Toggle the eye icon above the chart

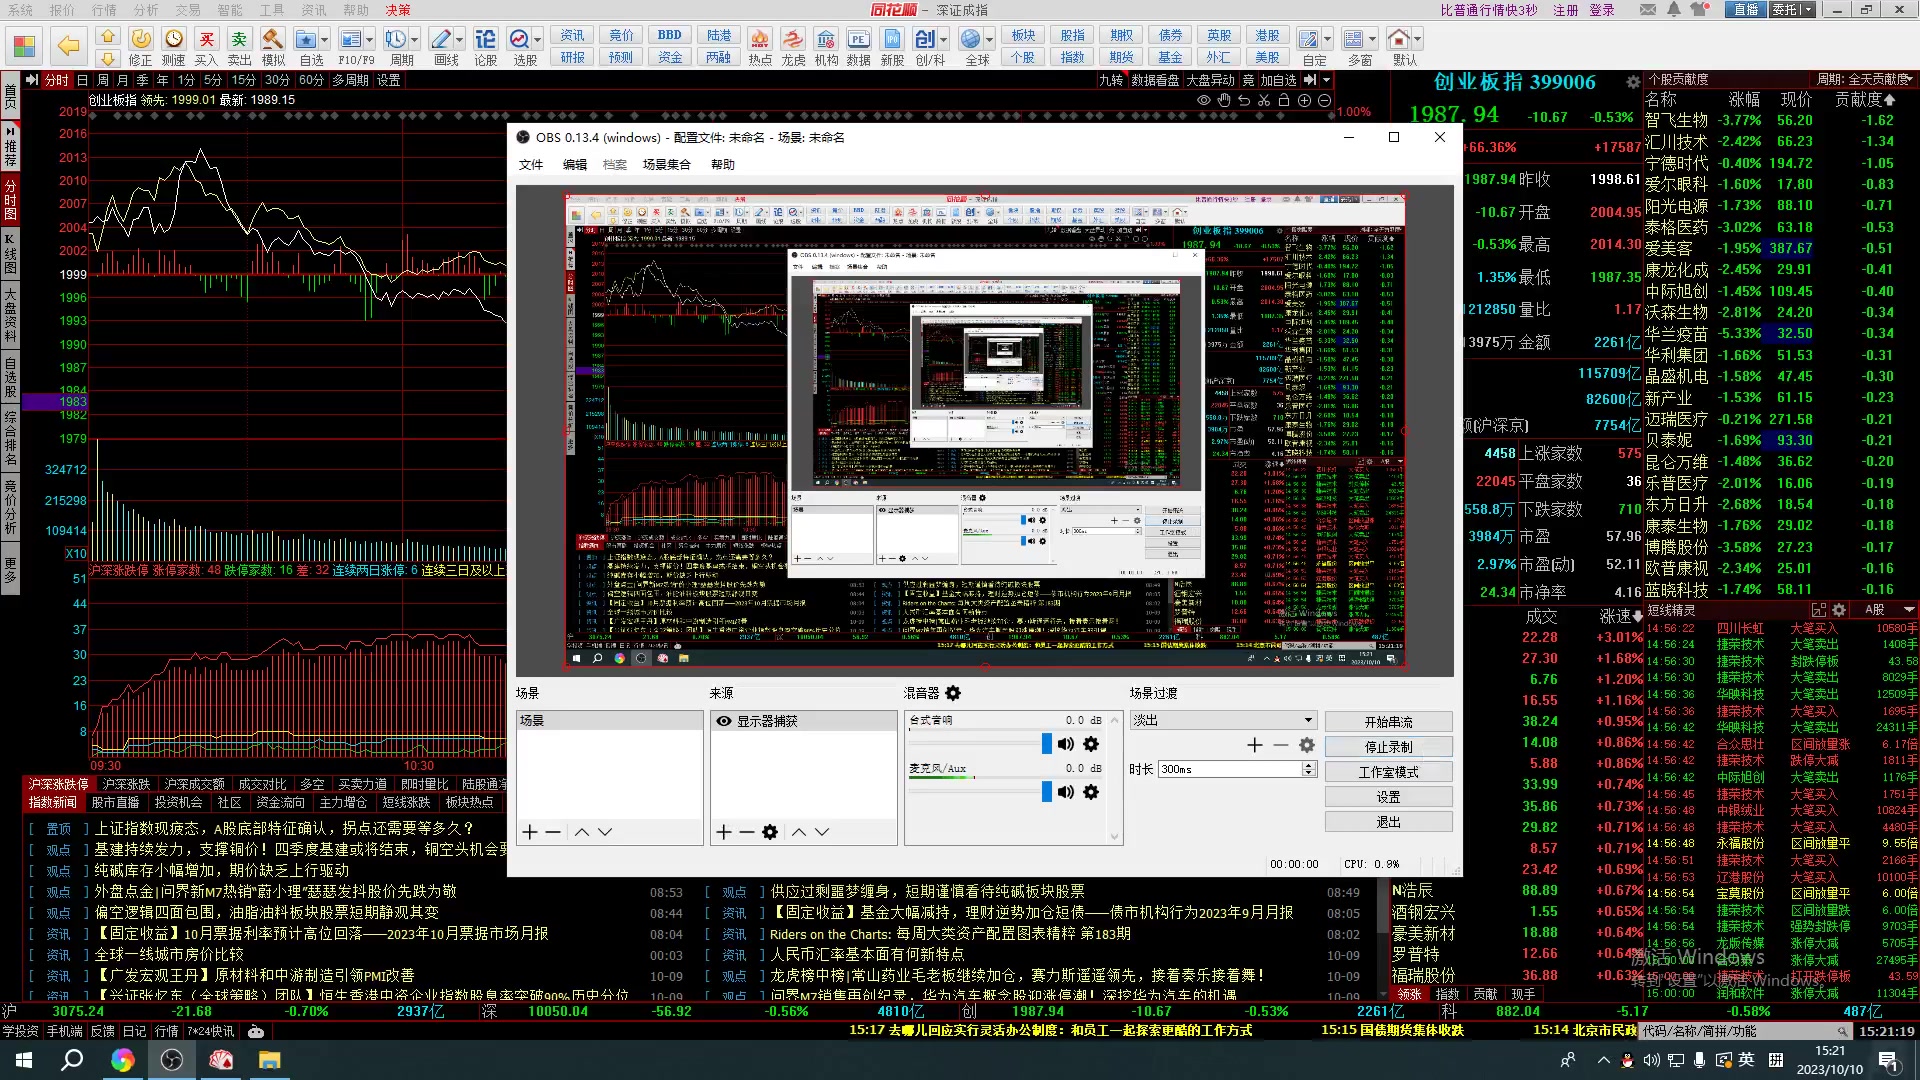[1204, 100]
